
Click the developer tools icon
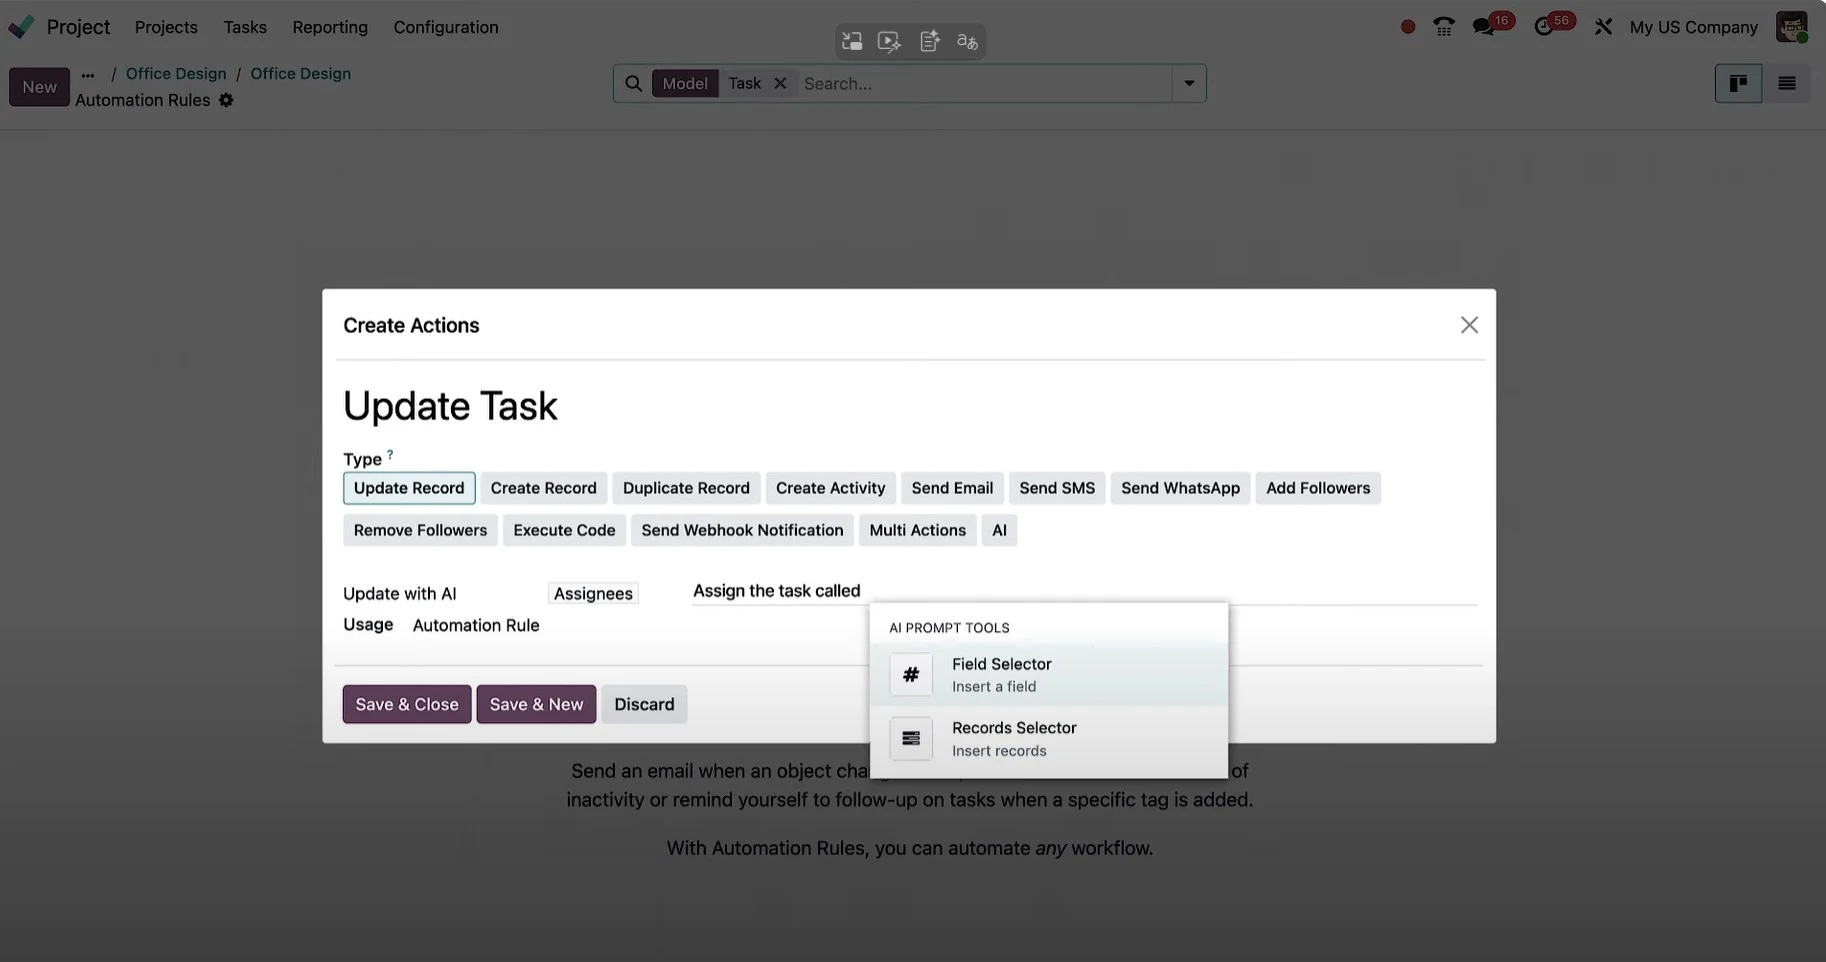(1603, 26)
